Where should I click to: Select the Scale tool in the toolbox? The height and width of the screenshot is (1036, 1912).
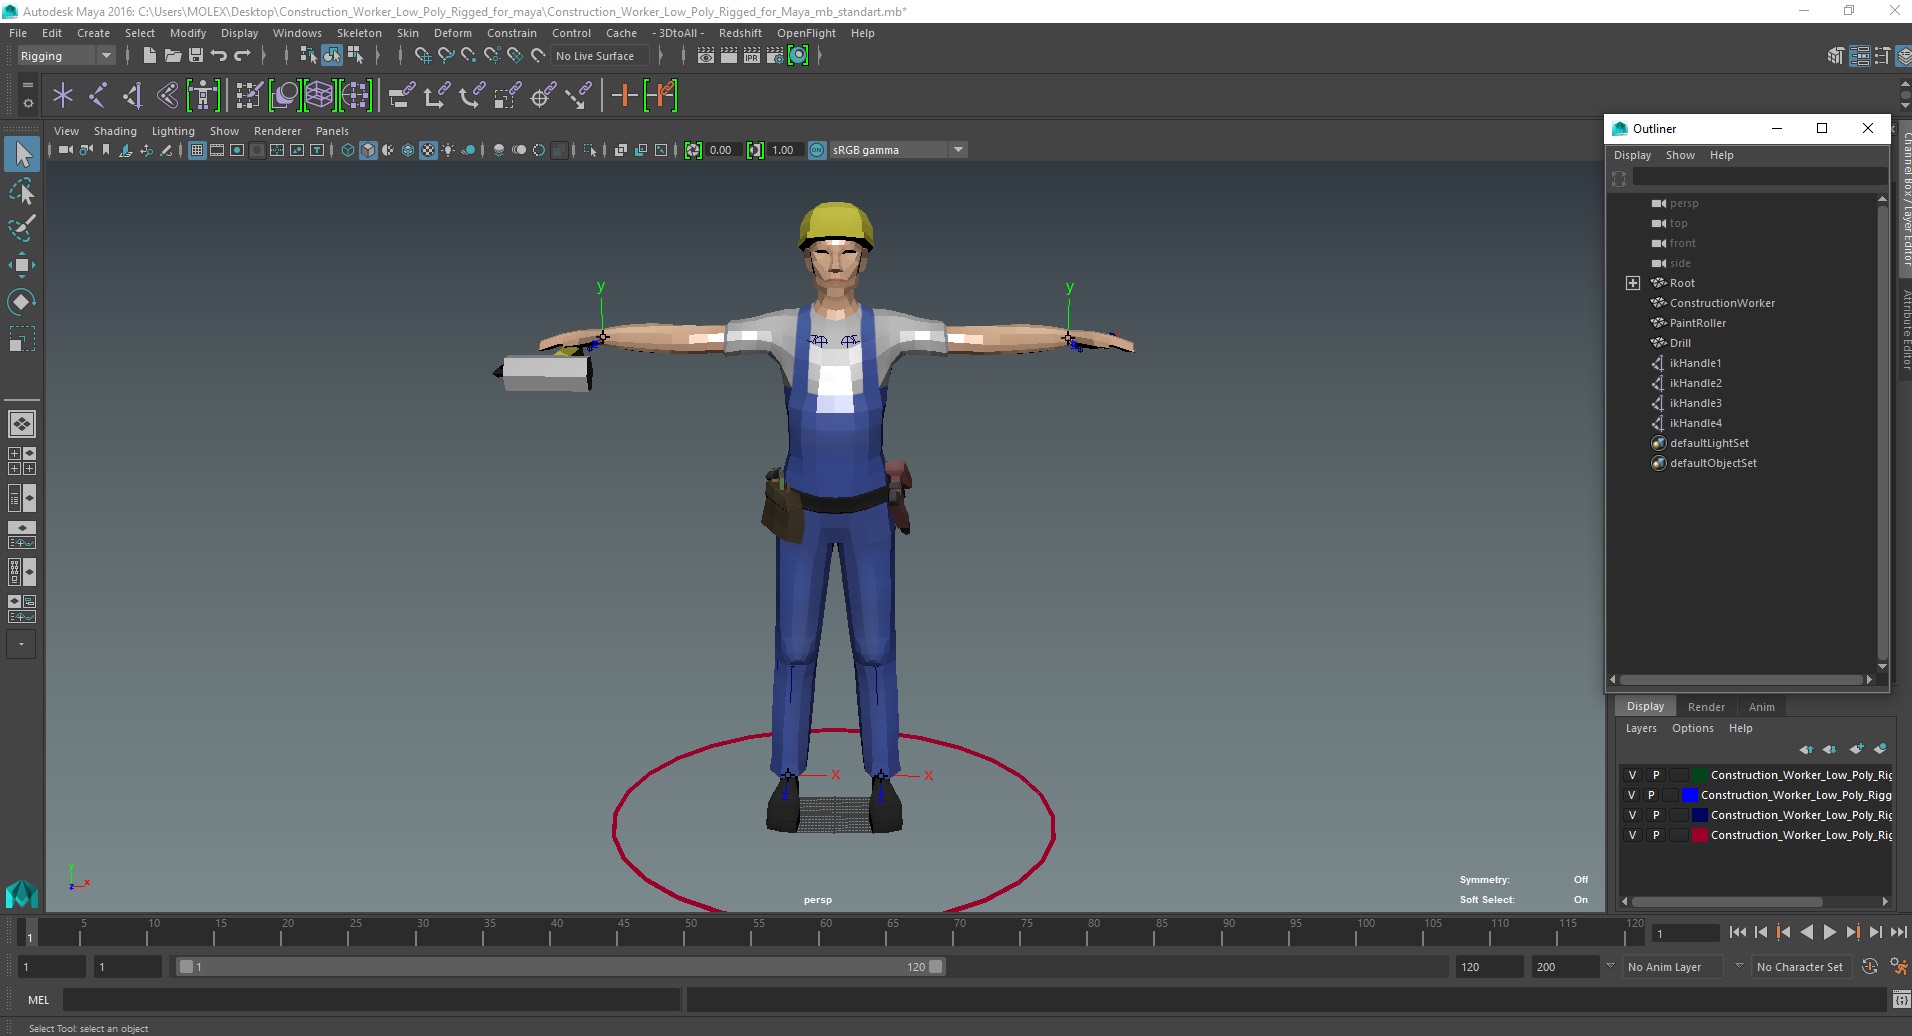pyautogui.click(x=21, y=339)
